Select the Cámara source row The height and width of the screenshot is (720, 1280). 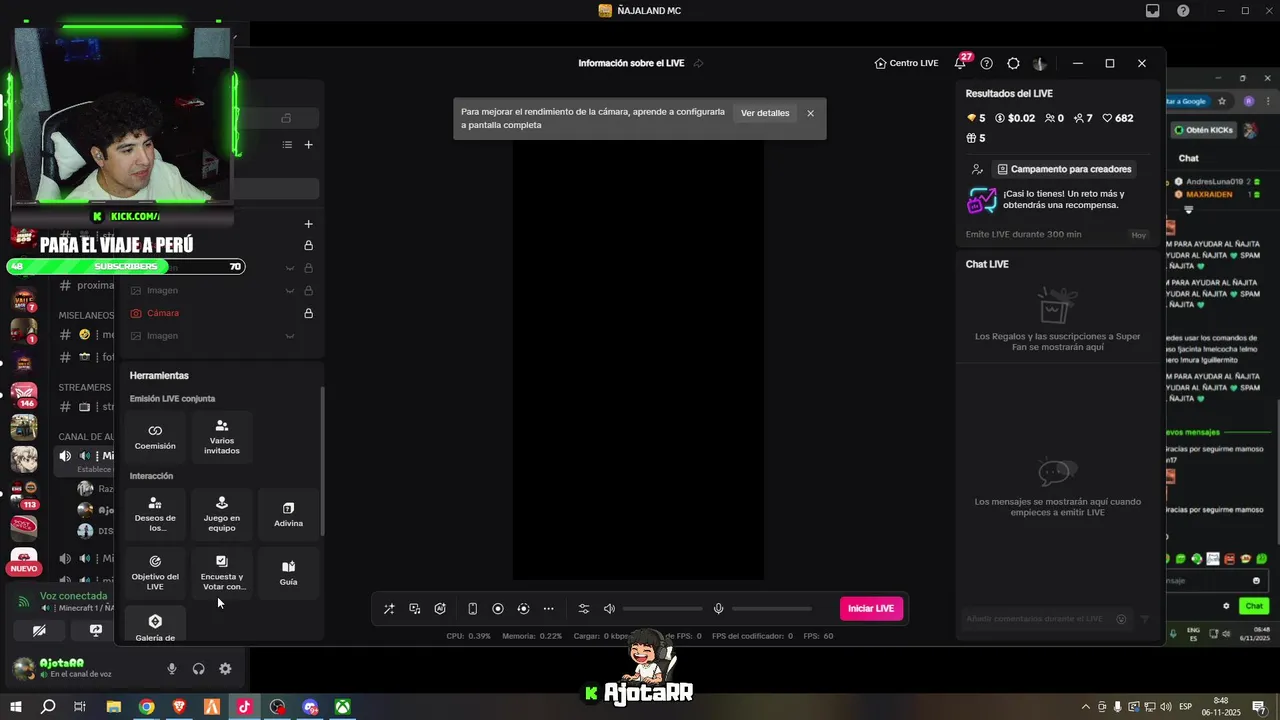[x=222, y=313]
